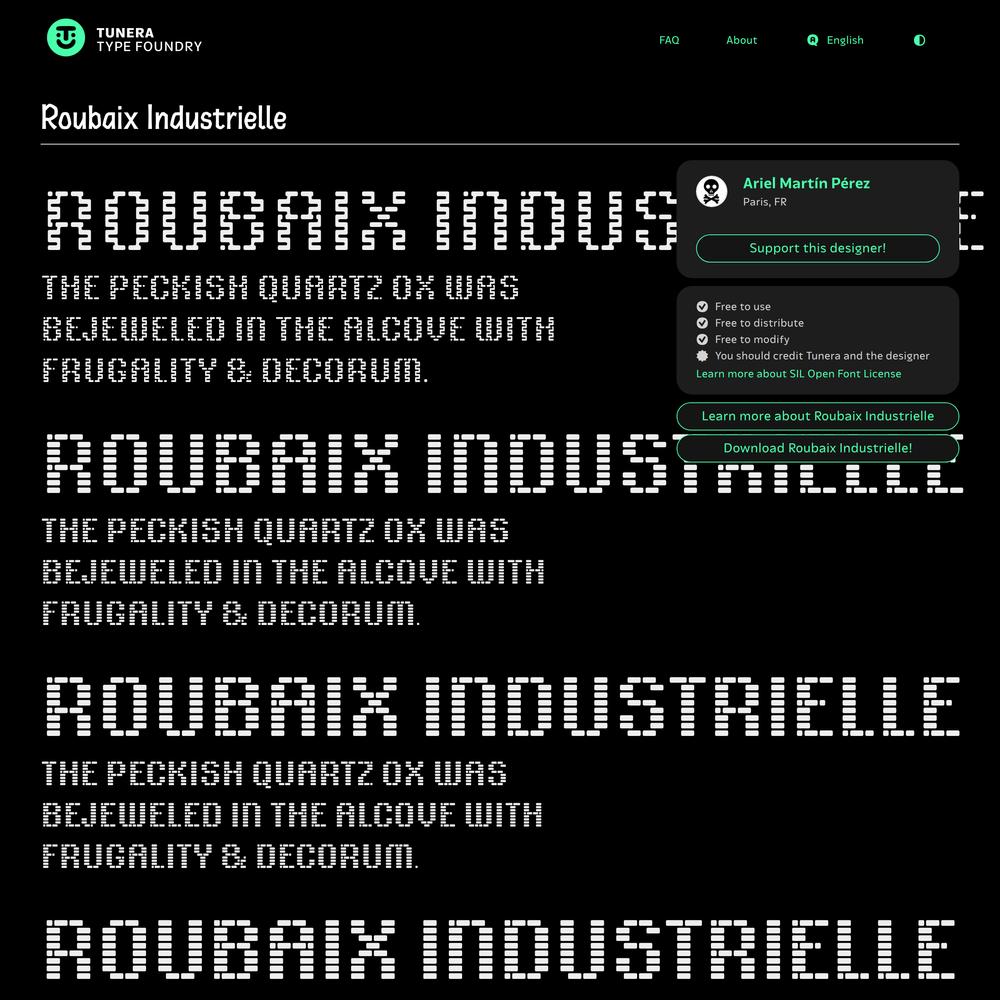Click the credit badge icon beside Tunera credit line
1000x1000 pixels.
pyautogui.click(x=702, y=356)
